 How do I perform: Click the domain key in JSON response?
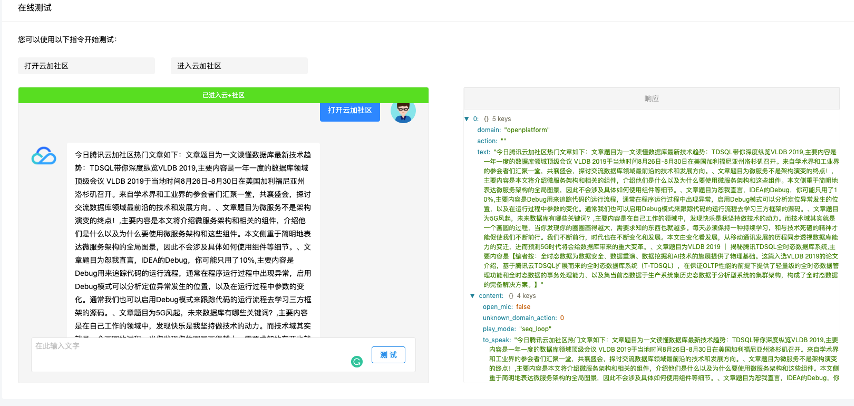coord(489,130)
